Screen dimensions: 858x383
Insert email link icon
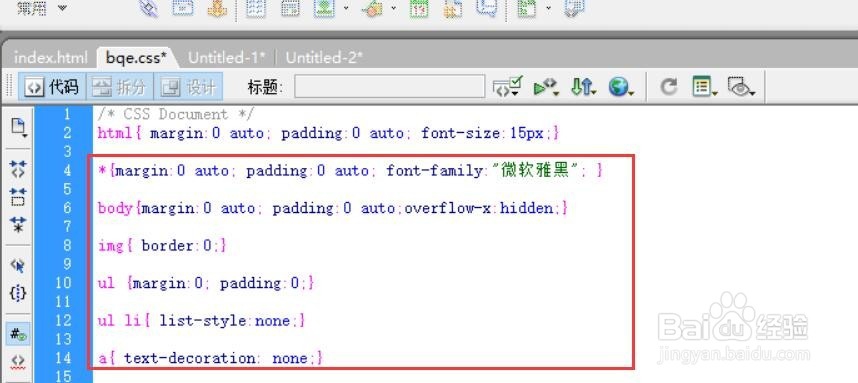point(183,8)
